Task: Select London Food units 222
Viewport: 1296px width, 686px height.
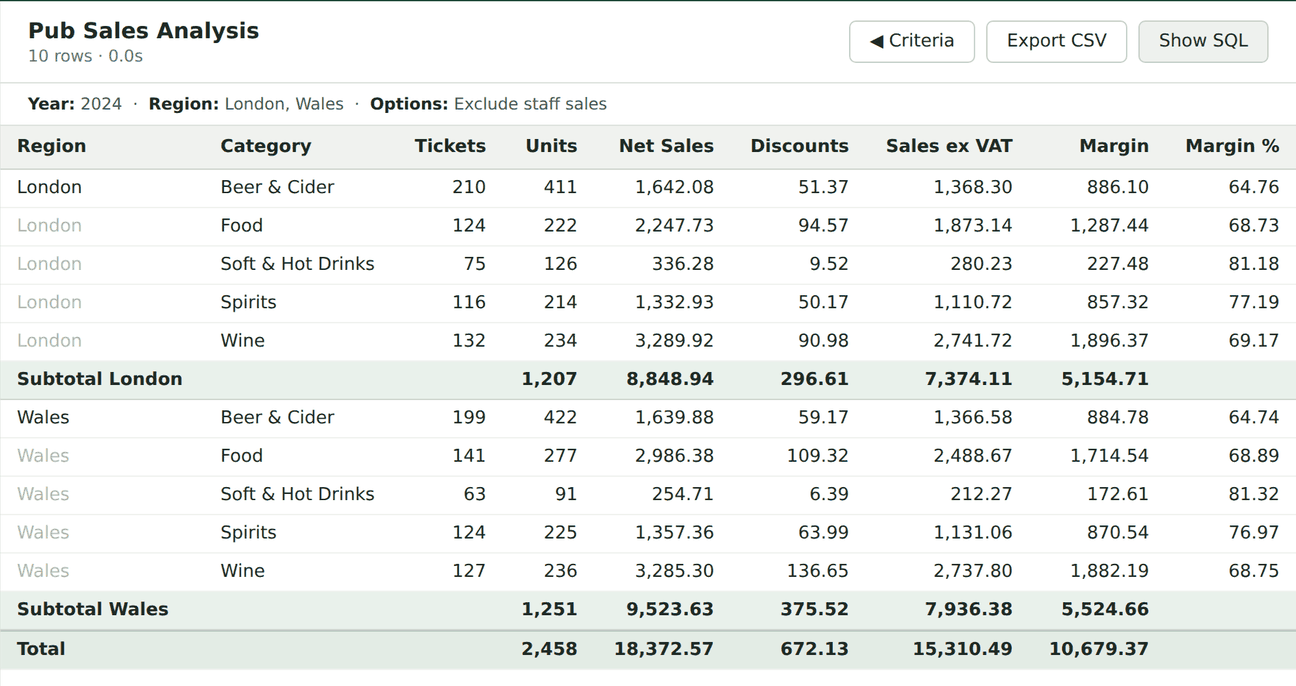Action: coord(560,225)
